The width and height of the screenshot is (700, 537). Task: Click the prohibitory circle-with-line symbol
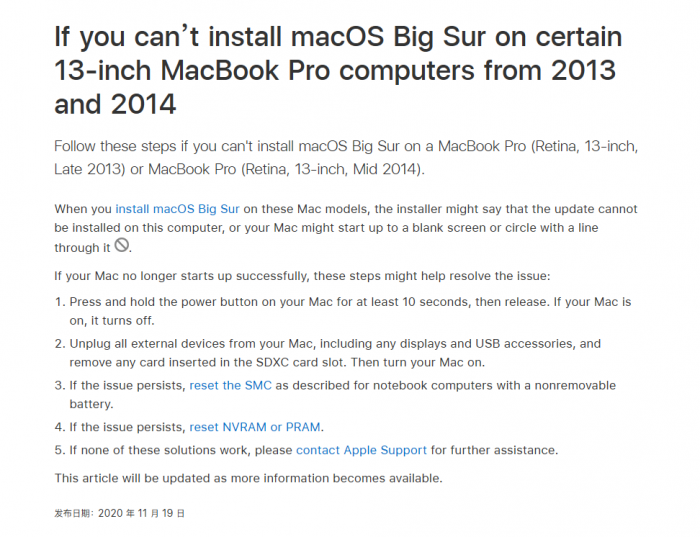(122, 245)
